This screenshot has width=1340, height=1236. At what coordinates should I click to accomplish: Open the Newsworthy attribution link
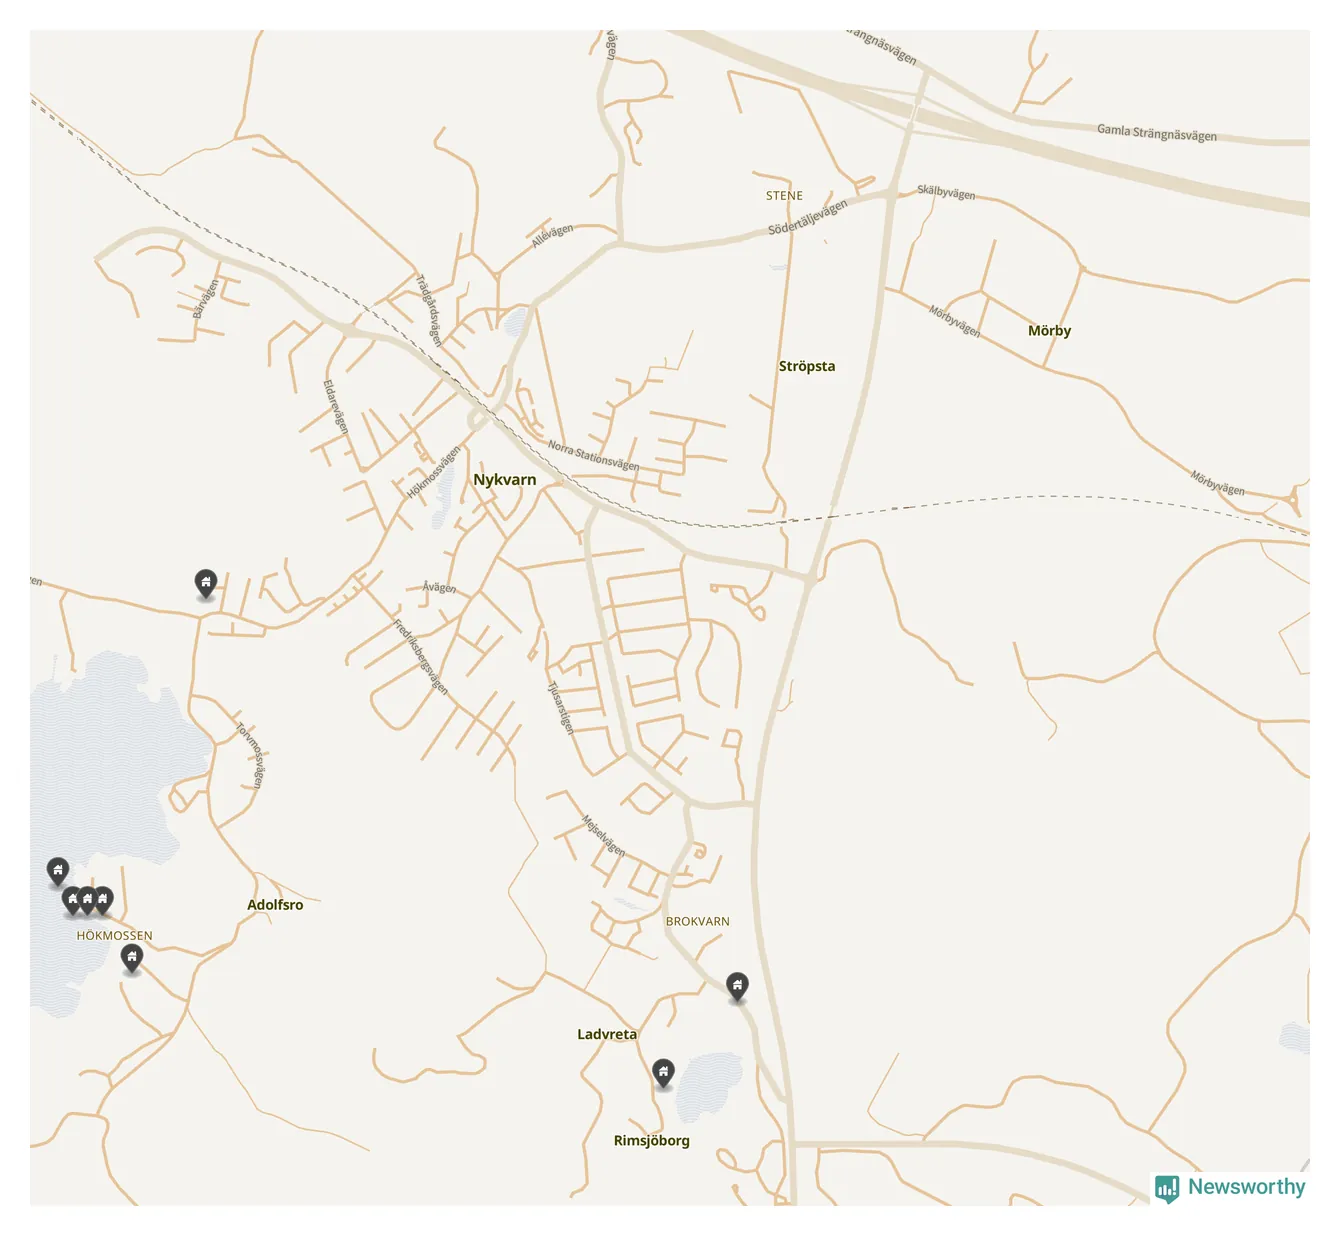[1246, 1187]
